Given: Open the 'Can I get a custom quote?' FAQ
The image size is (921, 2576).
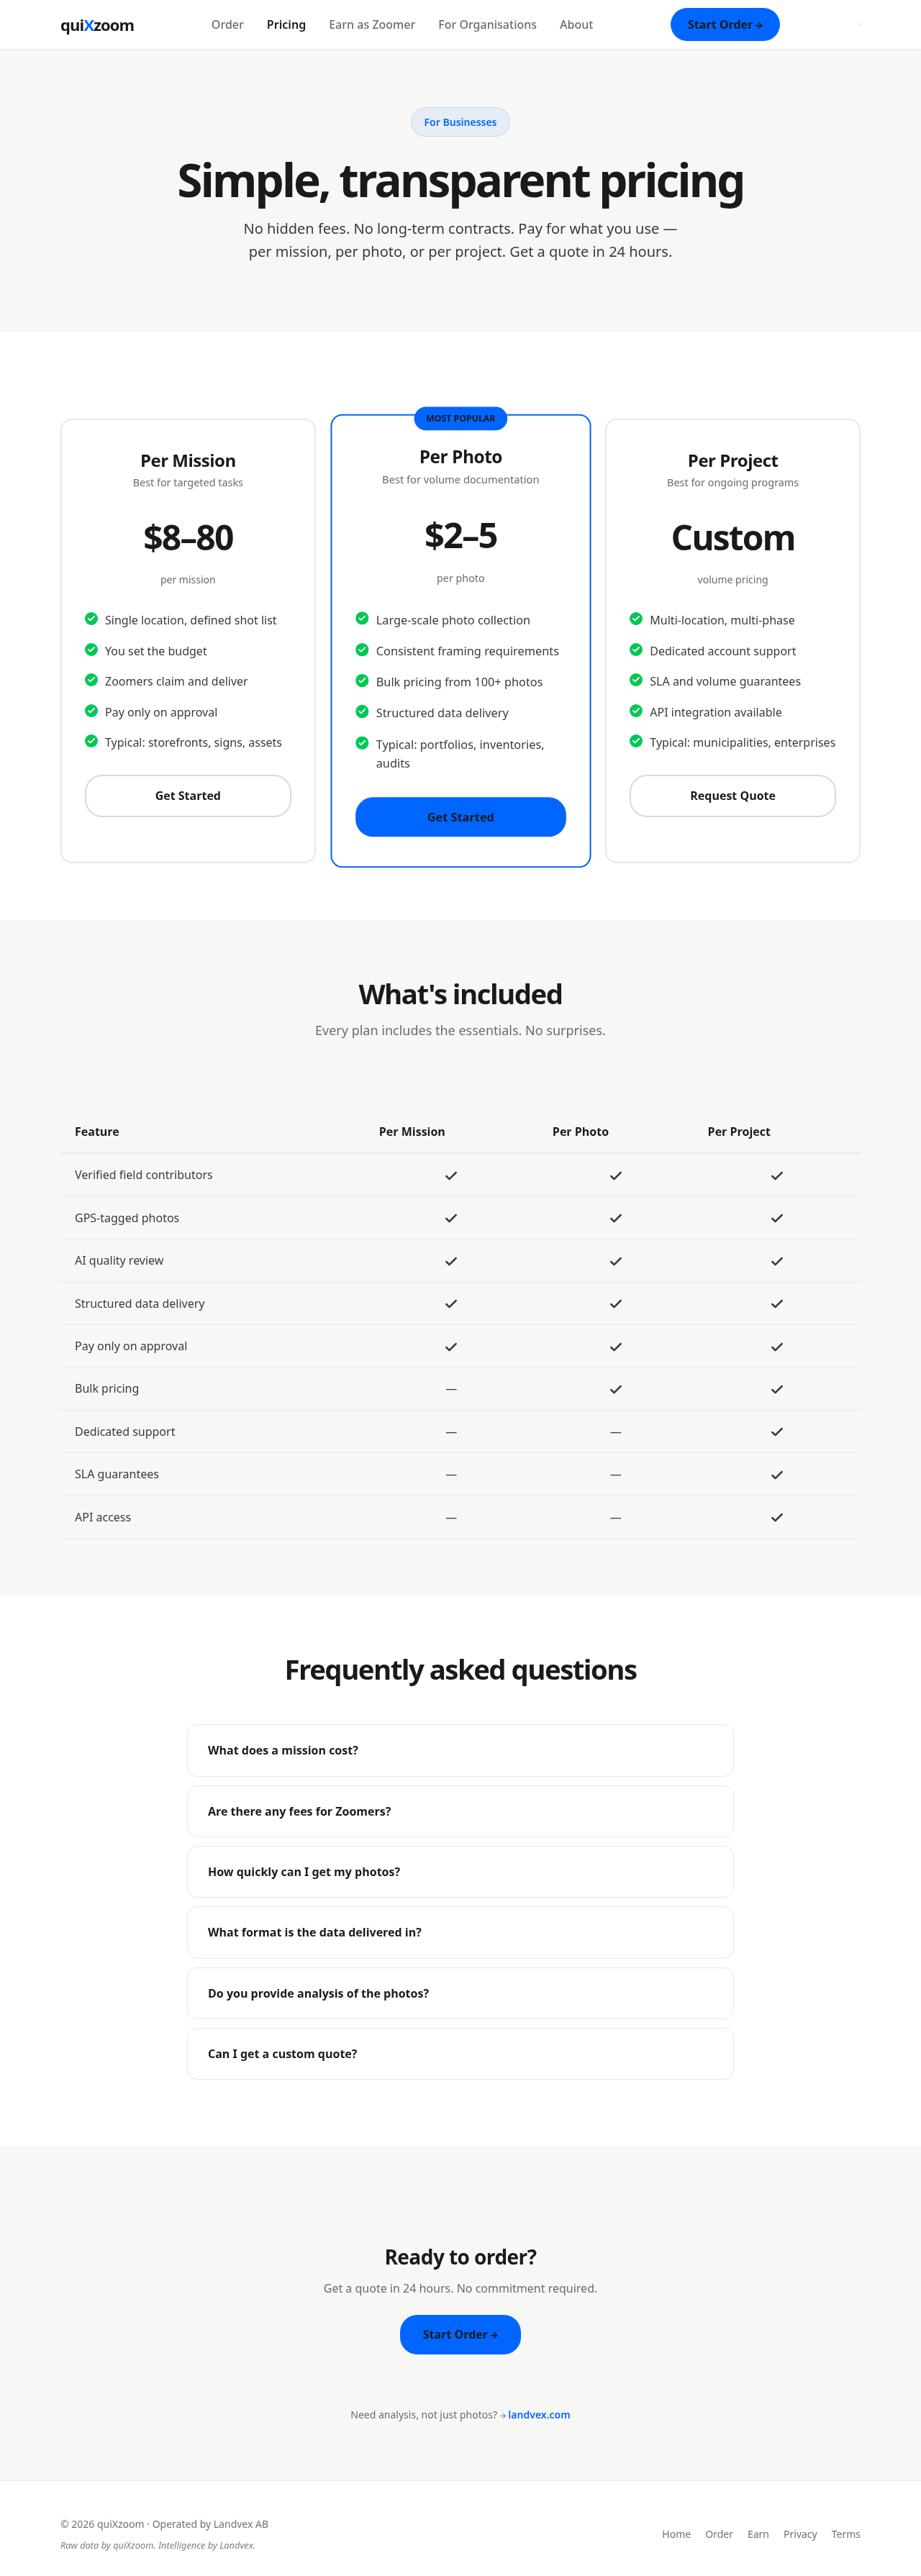Looking at the screenshot, I should (460, 2054).
